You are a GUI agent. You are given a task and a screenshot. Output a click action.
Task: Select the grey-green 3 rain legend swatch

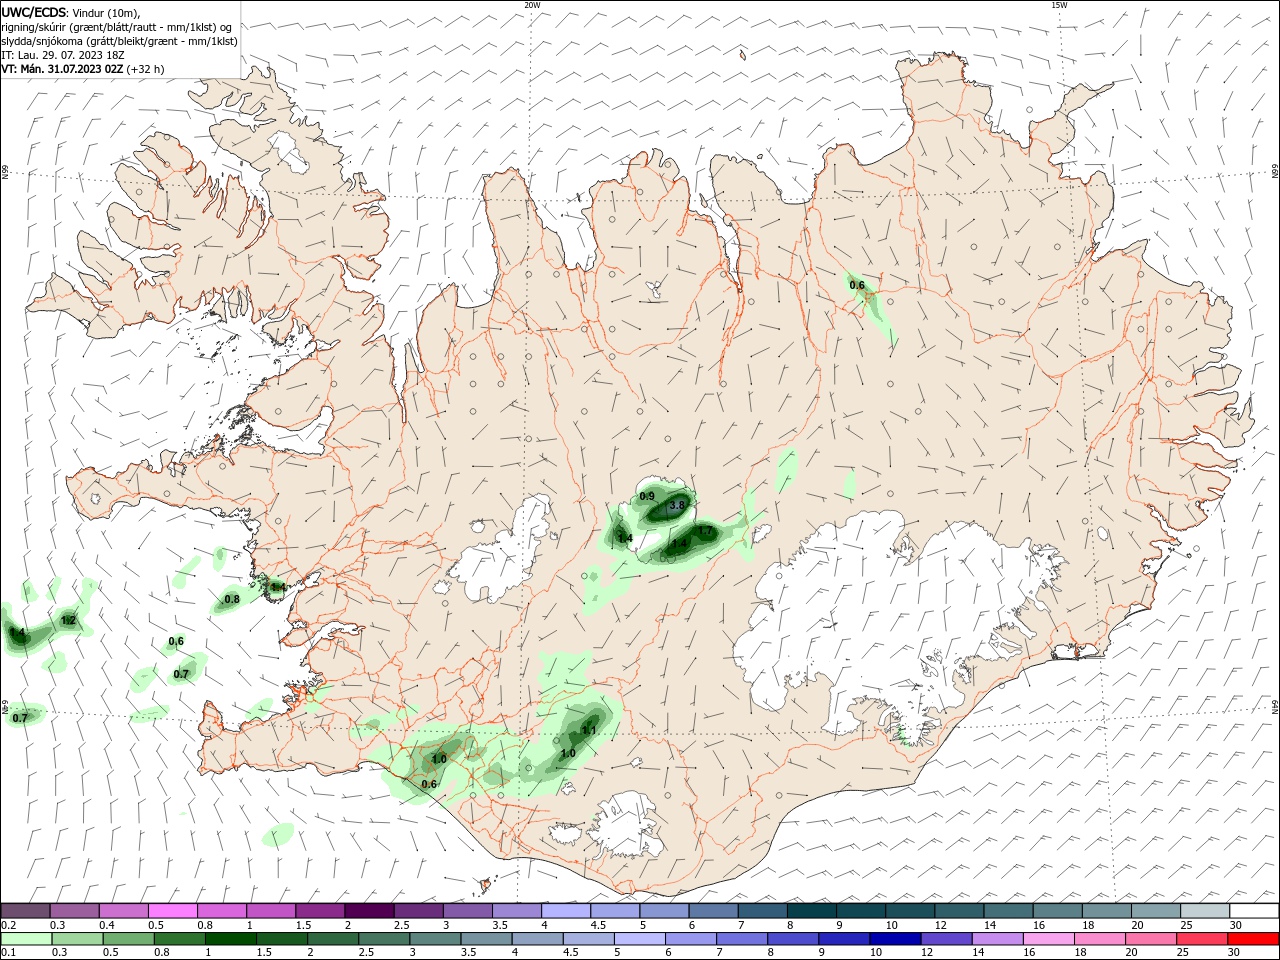[435, 939]
